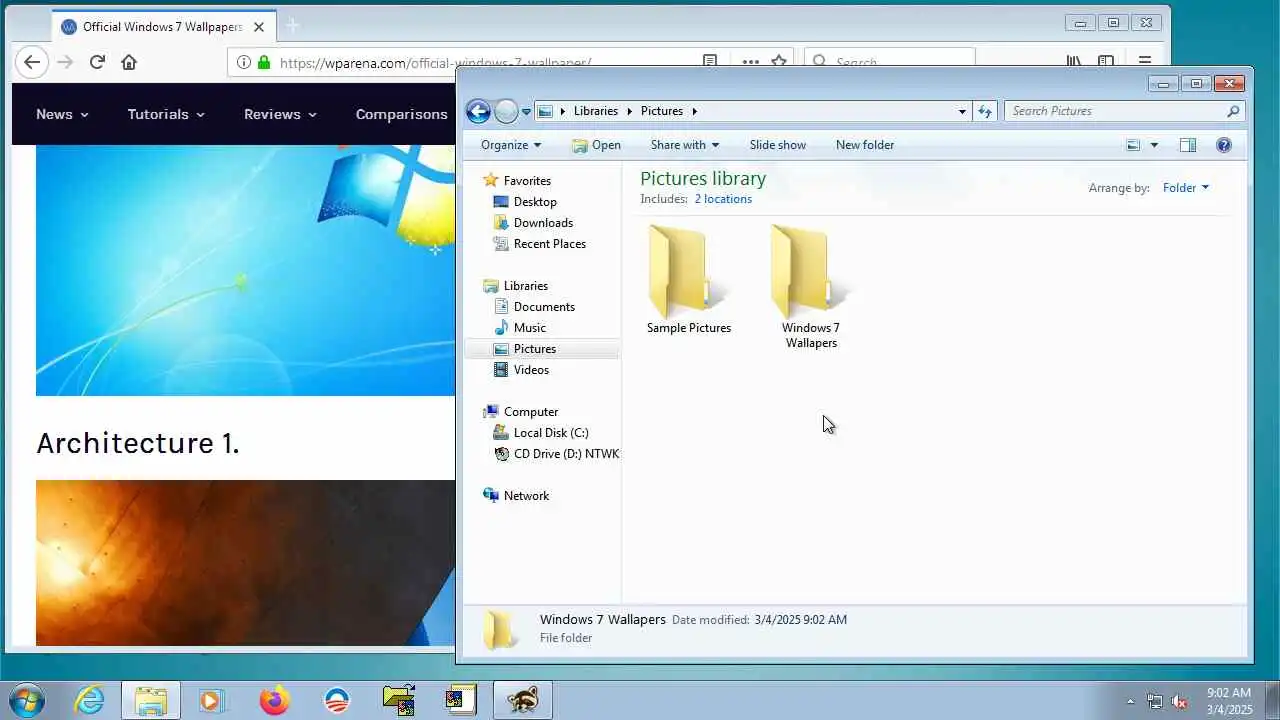Image resolution: width=1280 pixels, height=720 pixels.
Task: Select Network in the navigation pane
Action: coord(526,496)
